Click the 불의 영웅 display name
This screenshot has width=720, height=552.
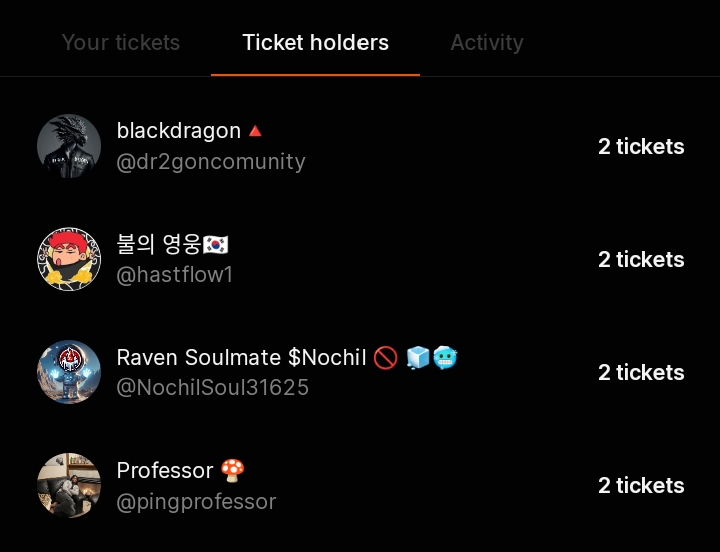tap(159, 244)
